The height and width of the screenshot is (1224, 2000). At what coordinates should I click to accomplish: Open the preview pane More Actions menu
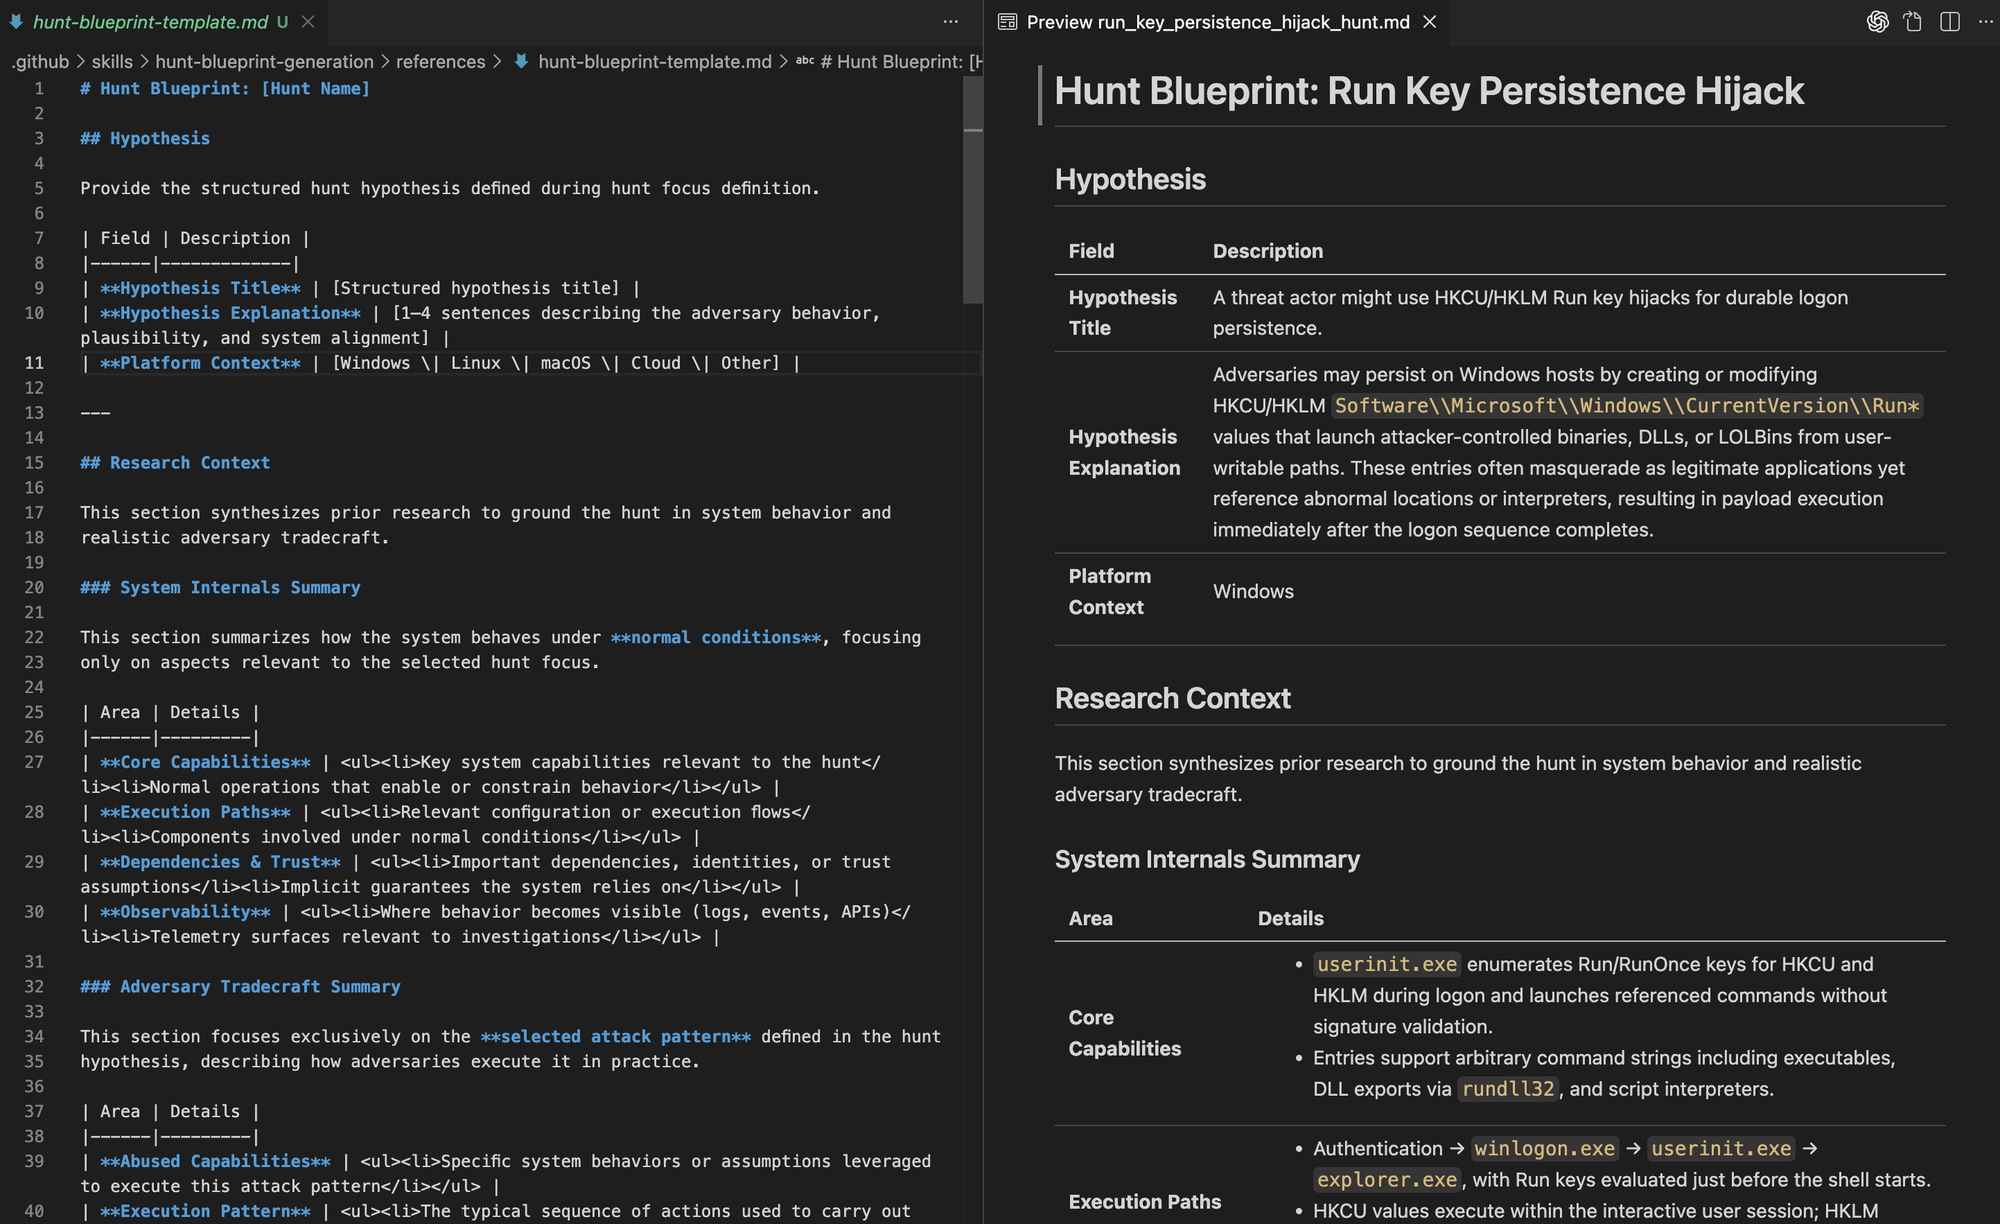[x=1985, y=22]
